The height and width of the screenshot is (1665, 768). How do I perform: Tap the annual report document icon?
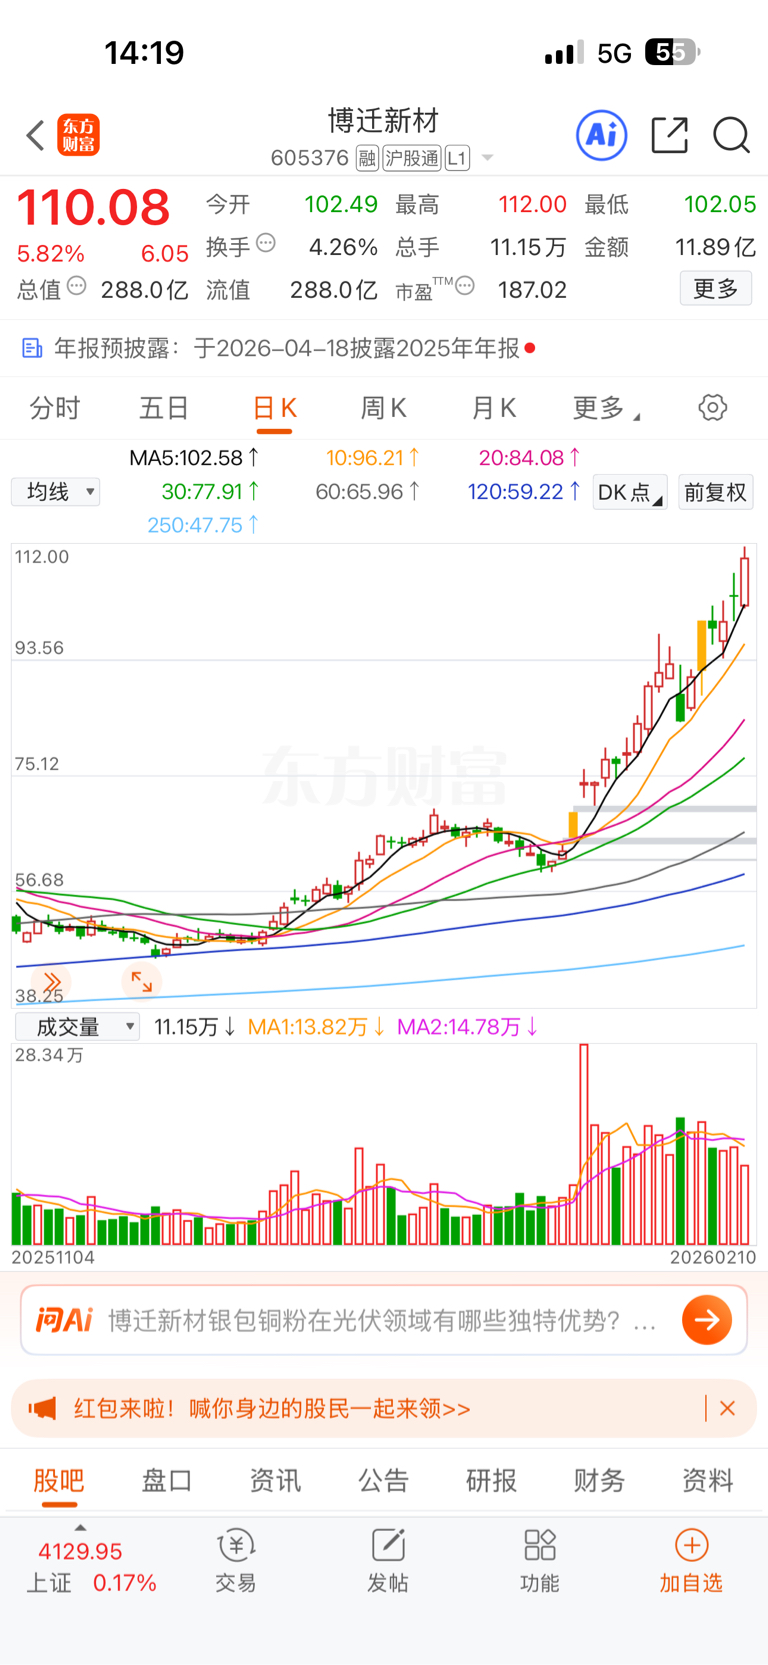[32, 348]
